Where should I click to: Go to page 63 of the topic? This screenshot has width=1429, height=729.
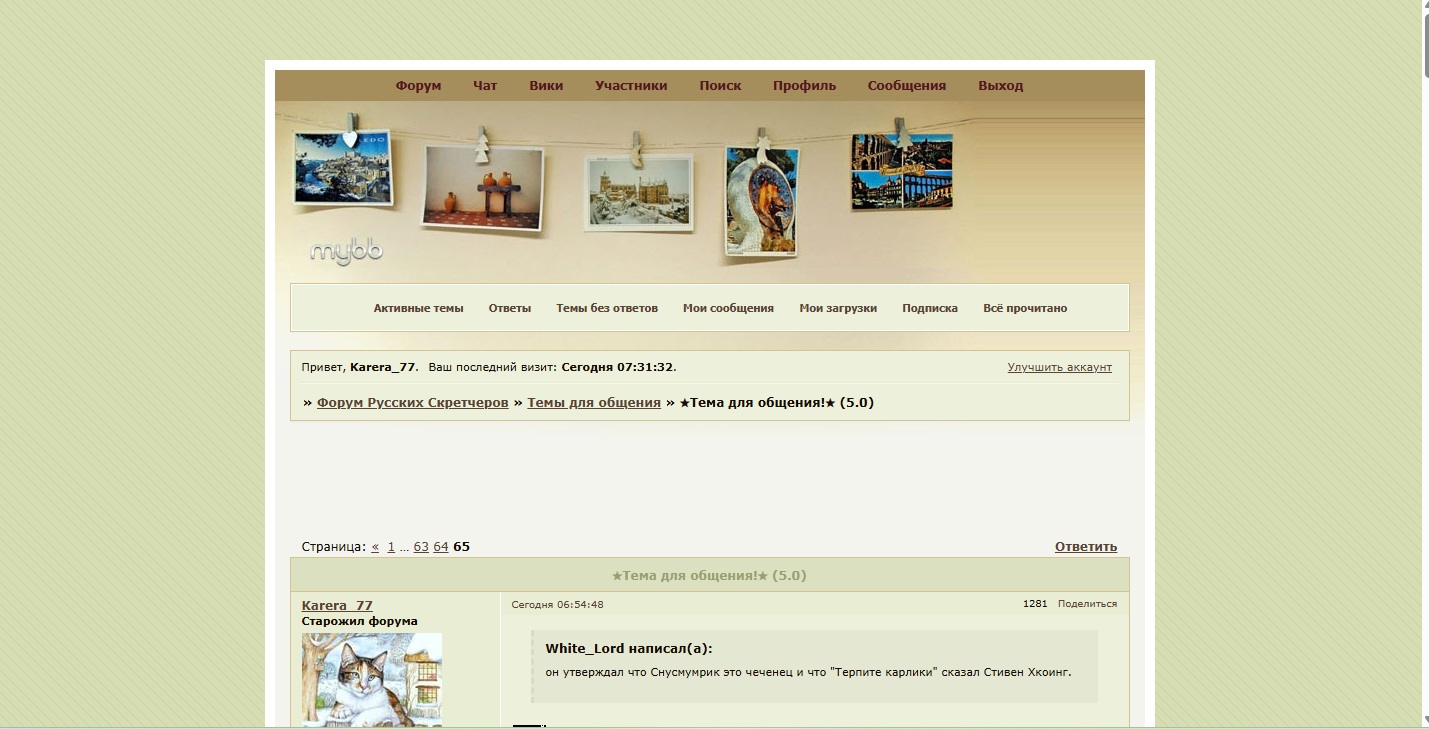(x=421, y=547)
